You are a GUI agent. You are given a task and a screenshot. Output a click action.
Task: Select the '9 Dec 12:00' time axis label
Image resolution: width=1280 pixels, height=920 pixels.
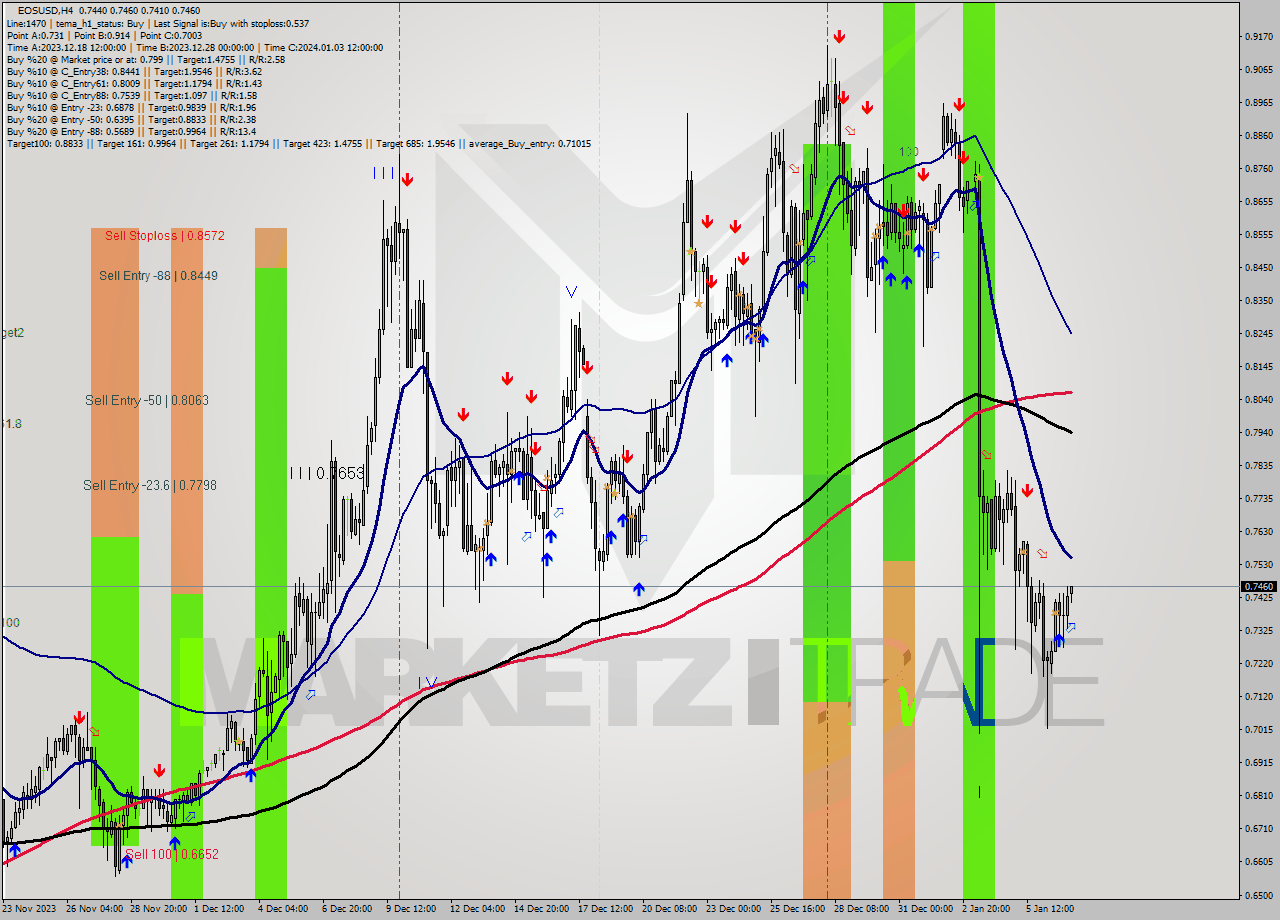click(411, 909)
